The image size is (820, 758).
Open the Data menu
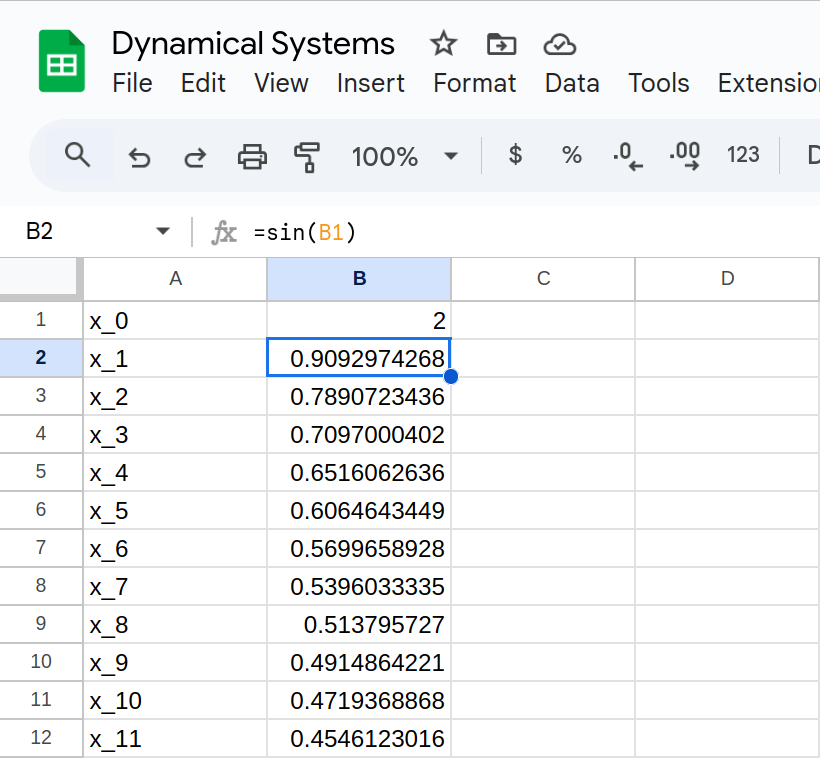572,83
